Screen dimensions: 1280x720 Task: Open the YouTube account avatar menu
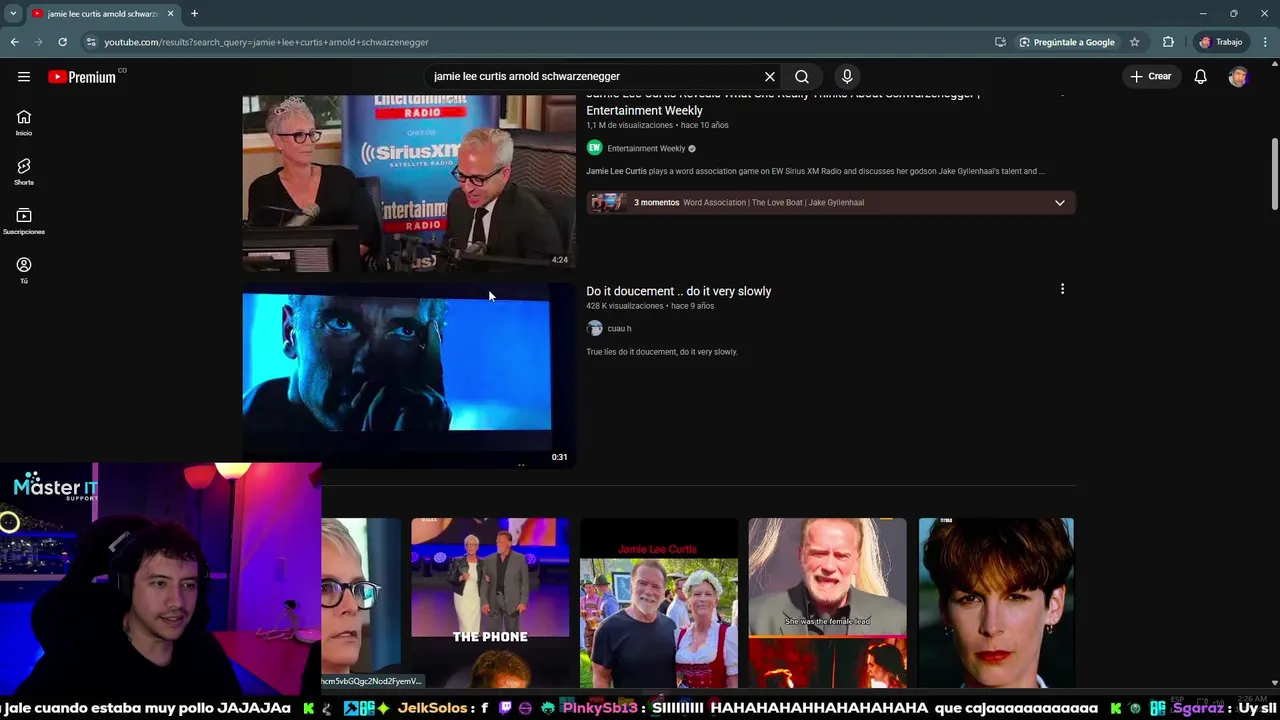click(1238, 76)
